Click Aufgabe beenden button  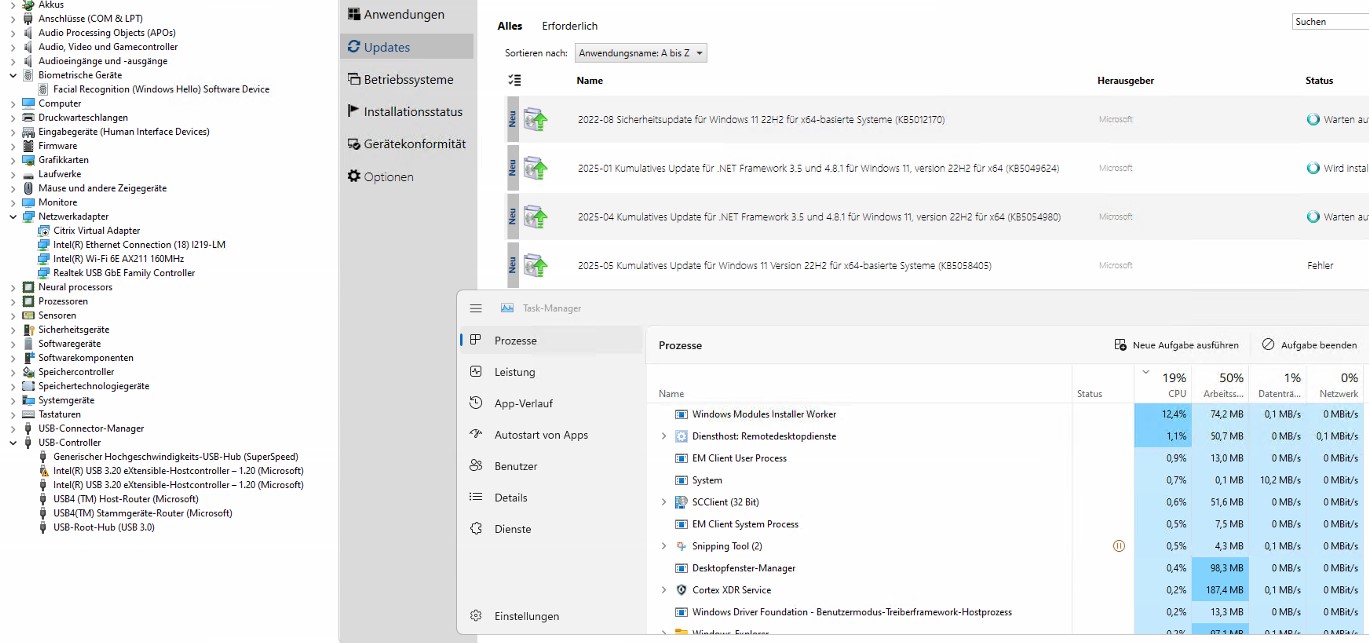[1309, 345]
